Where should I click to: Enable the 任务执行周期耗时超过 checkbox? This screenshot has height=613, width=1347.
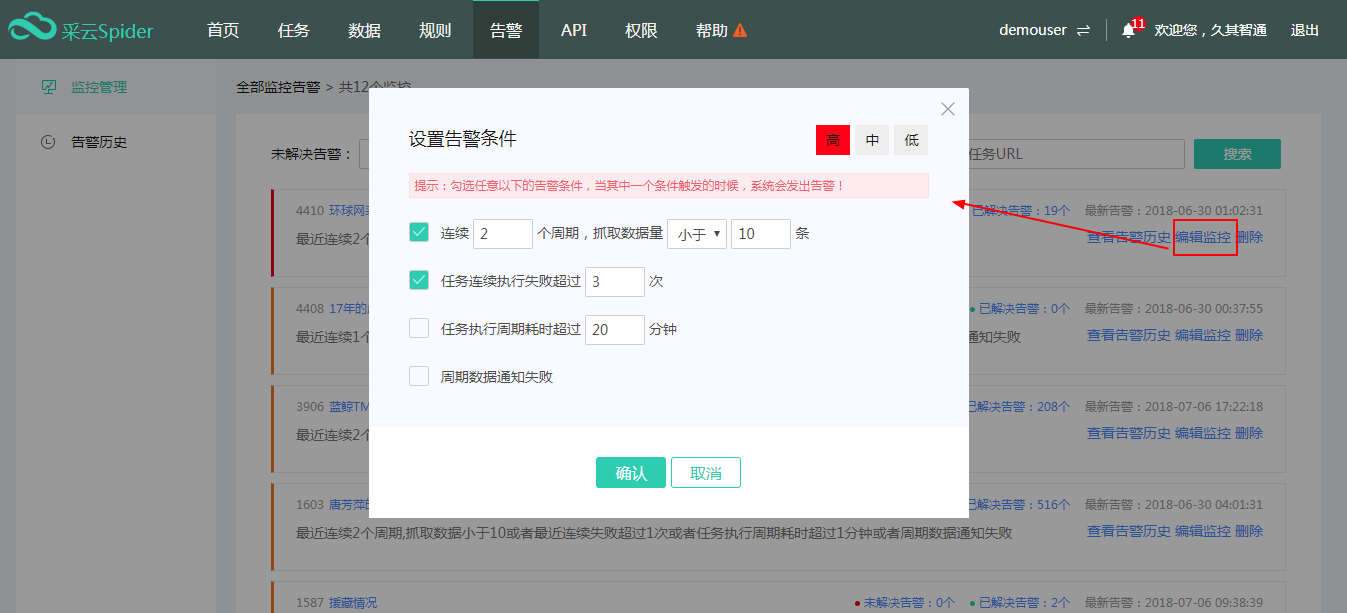[419, 328]
